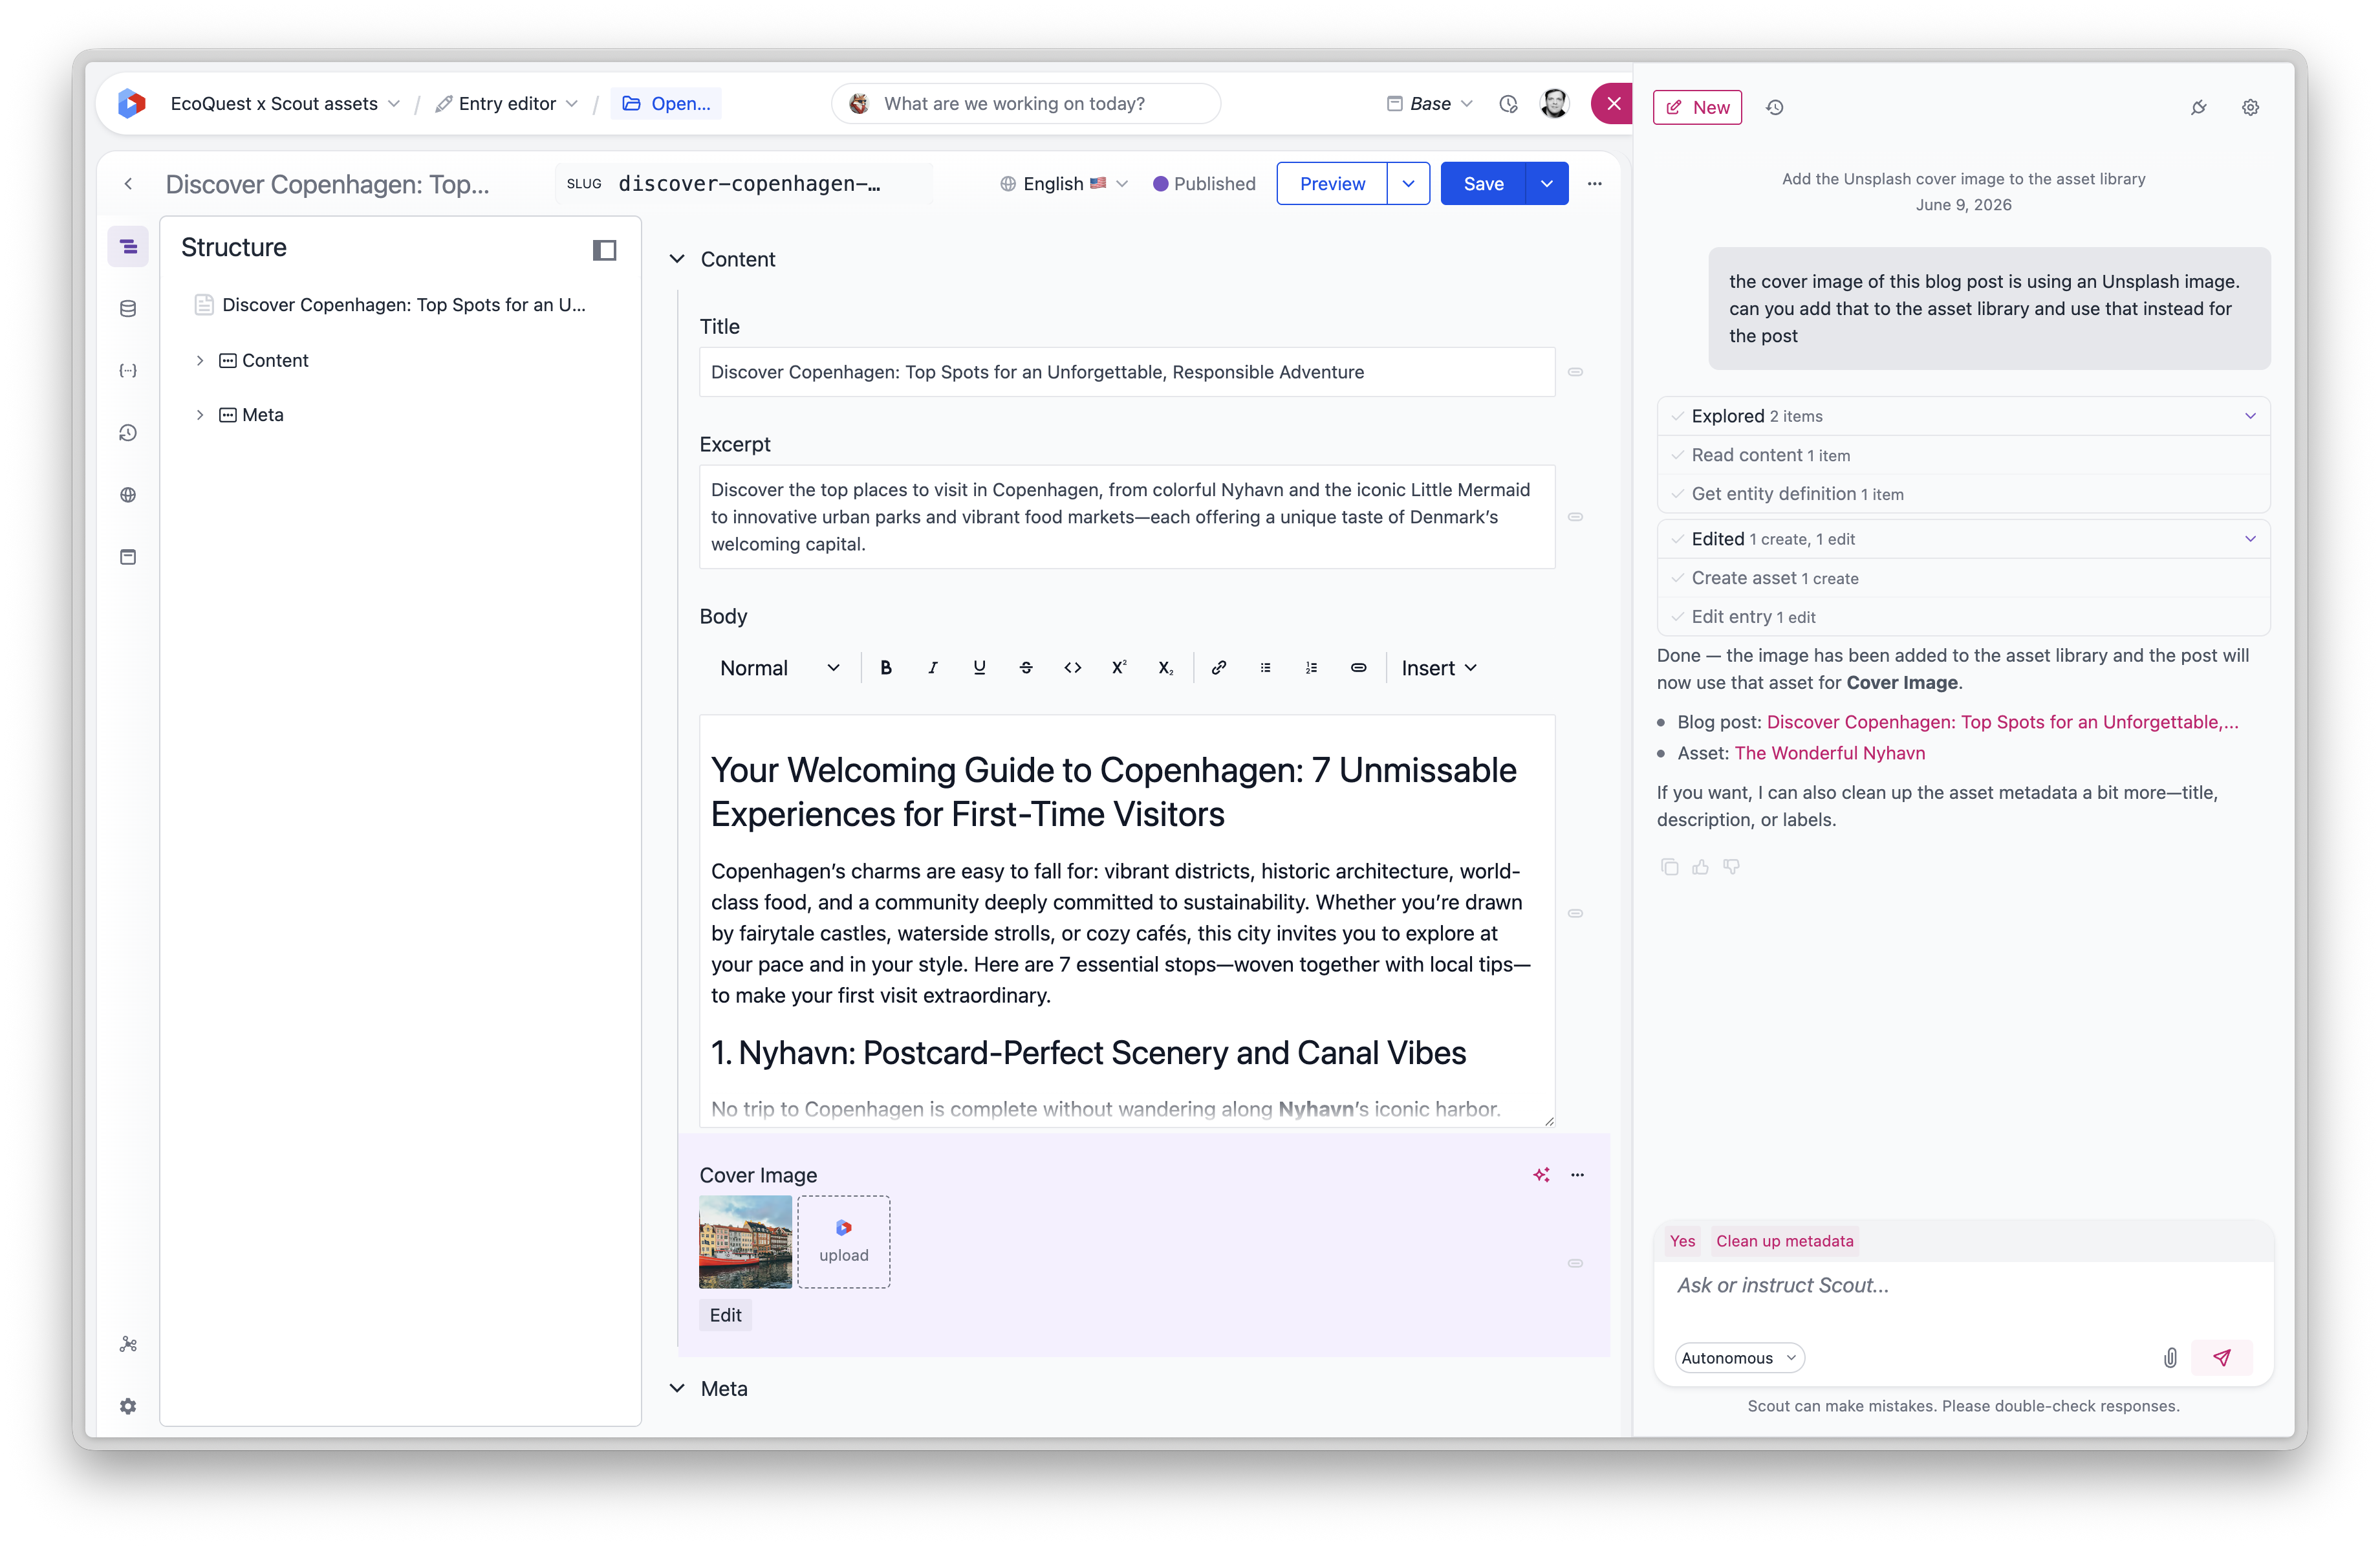The width and height of the screenshot is (2380, 1546).
Task: Open the EcoQuest x Scout assets dropdown
Action: point(285,104)
